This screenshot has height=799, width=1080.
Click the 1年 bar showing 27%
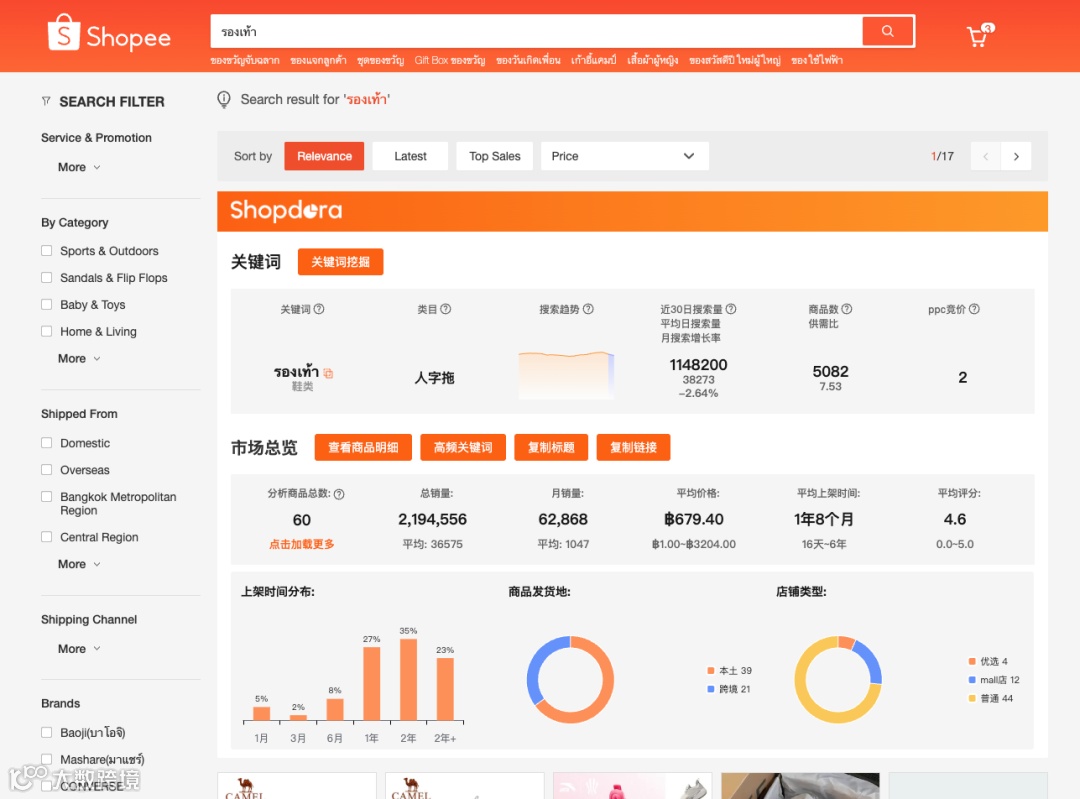[372, 683]
